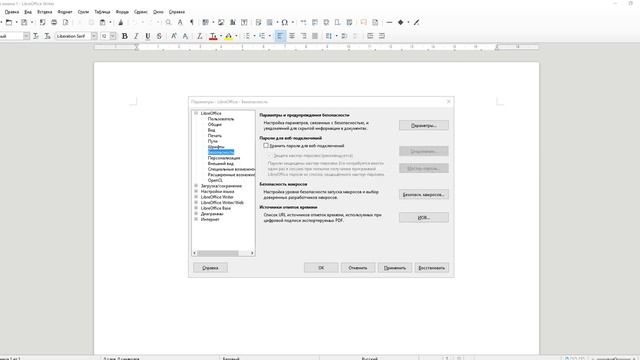Click the tree panel horizontal scrollbar
Image resolution: width=640 pixels, height=360 pixels.
(218, 253)
